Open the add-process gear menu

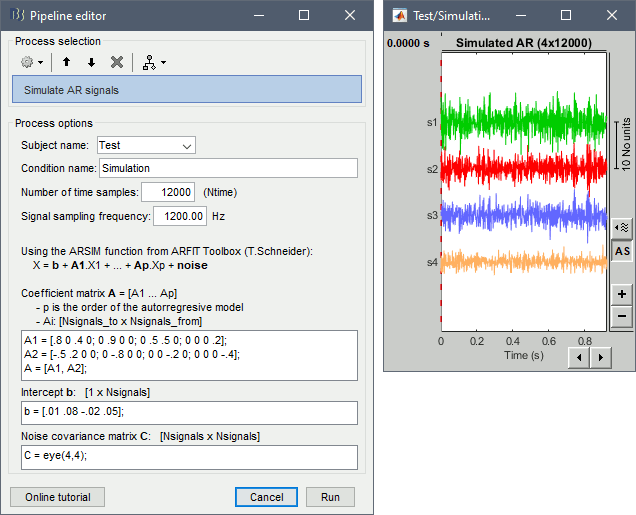31,62
